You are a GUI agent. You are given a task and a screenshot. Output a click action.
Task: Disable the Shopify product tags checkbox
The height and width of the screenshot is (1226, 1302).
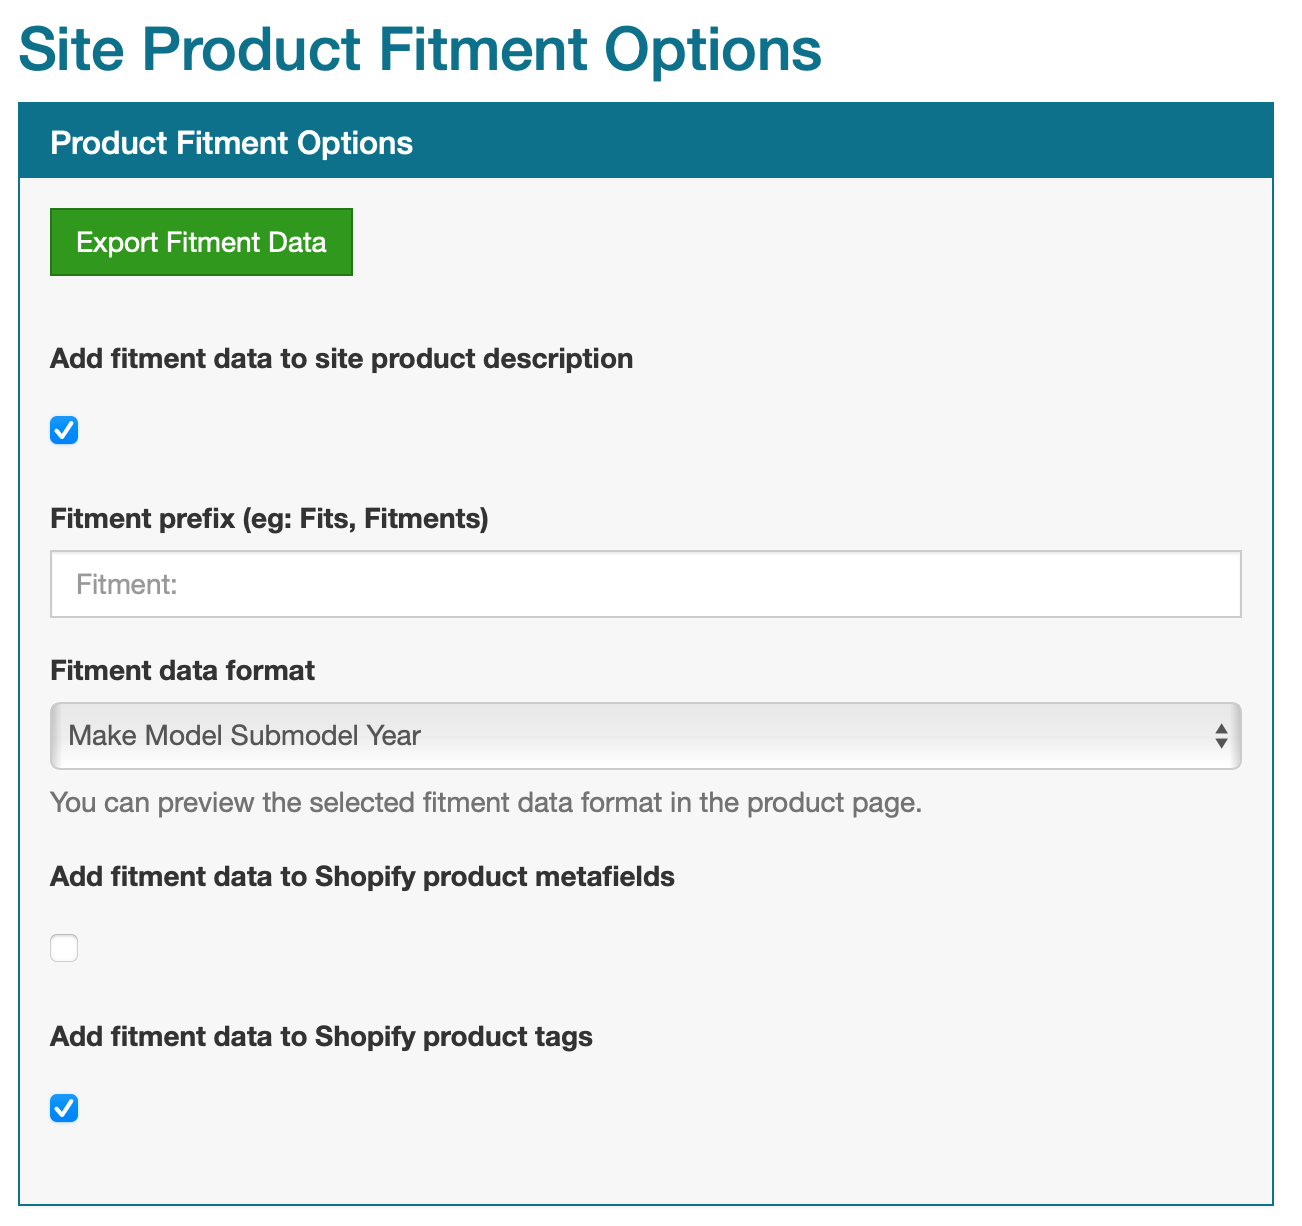[64, 1108]
